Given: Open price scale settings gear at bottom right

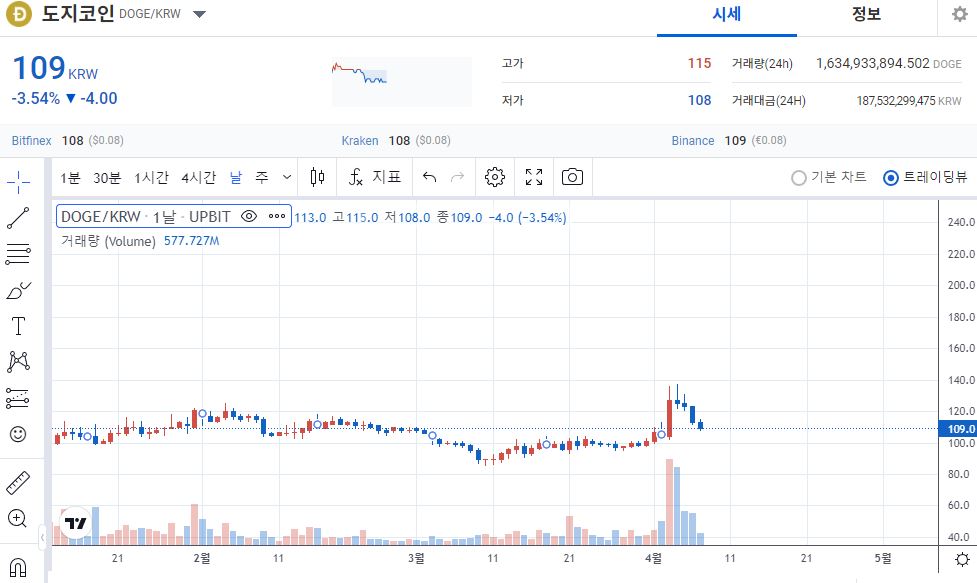Looking at the screenshot, I should [962, 559].
